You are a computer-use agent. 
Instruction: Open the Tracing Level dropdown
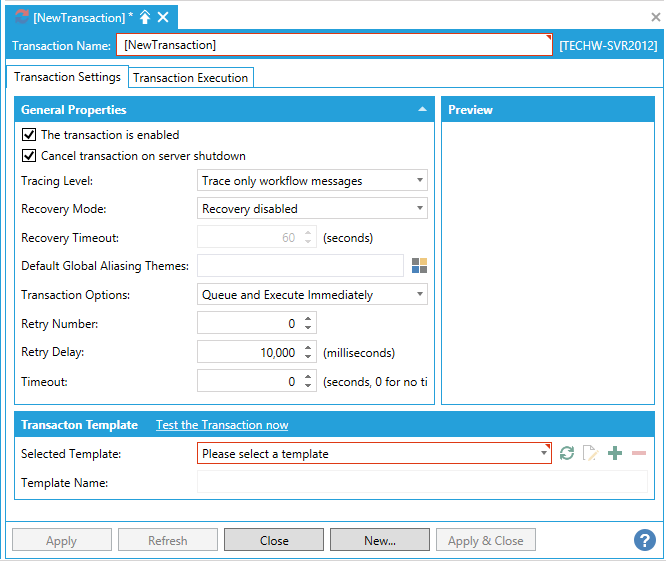point(313,181)
